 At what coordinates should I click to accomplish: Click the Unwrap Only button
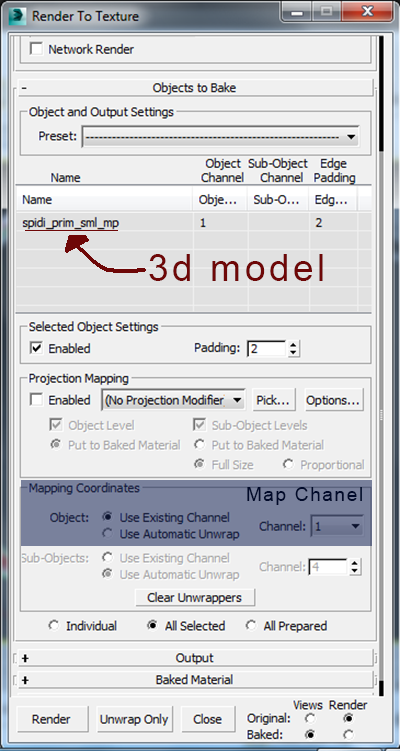click(134, 719)
